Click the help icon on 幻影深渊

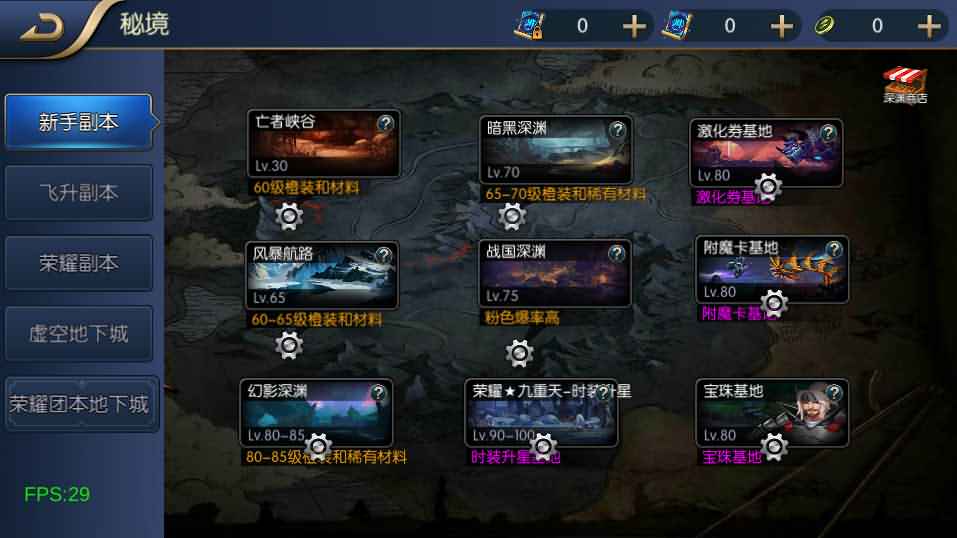coord(378,393)
